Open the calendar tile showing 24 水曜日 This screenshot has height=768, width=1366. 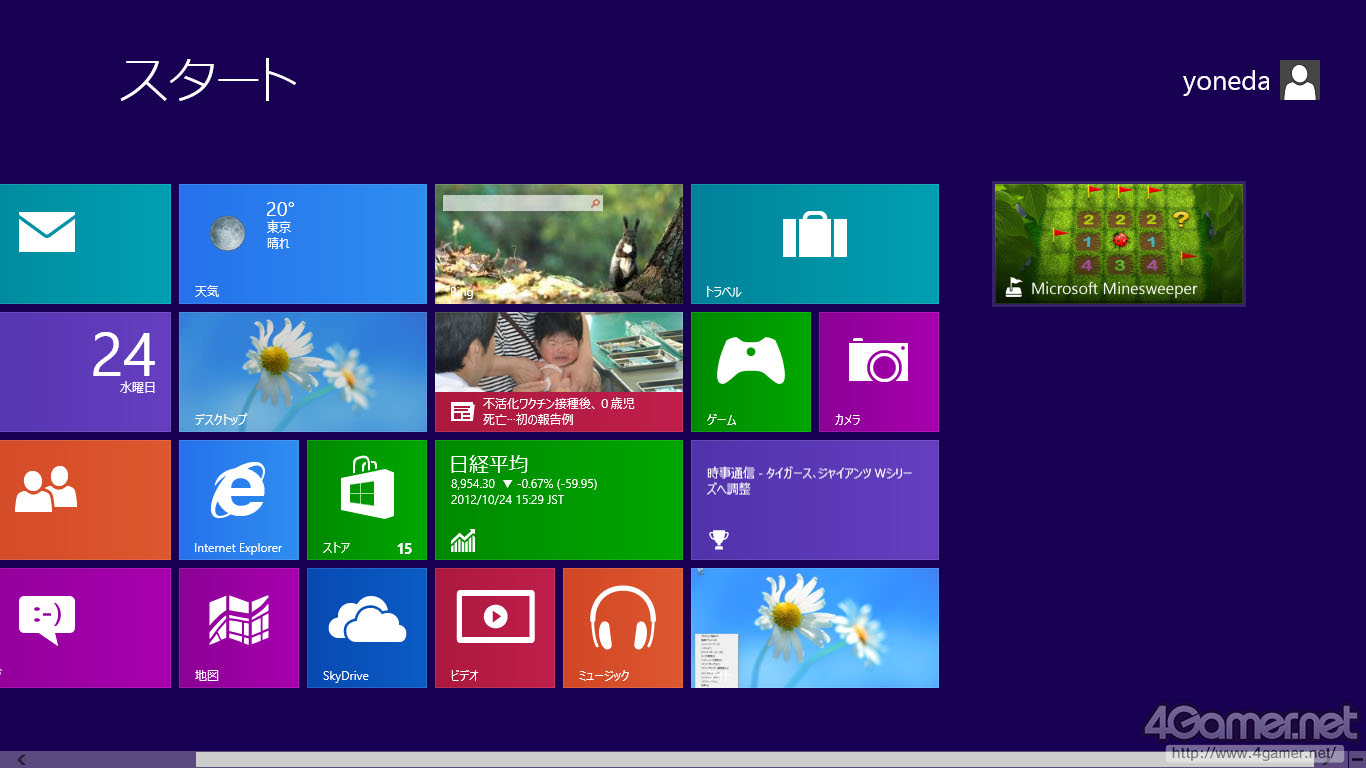coord(85,372)
